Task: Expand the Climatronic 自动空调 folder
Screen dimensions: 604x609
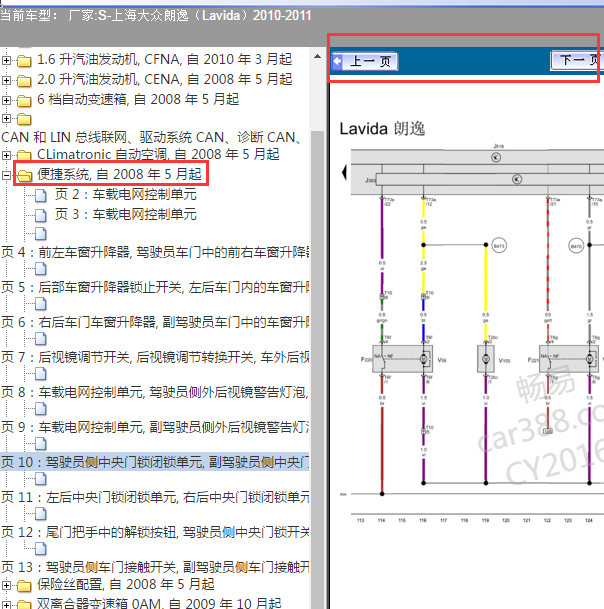Action: click(x=6, y=155)
